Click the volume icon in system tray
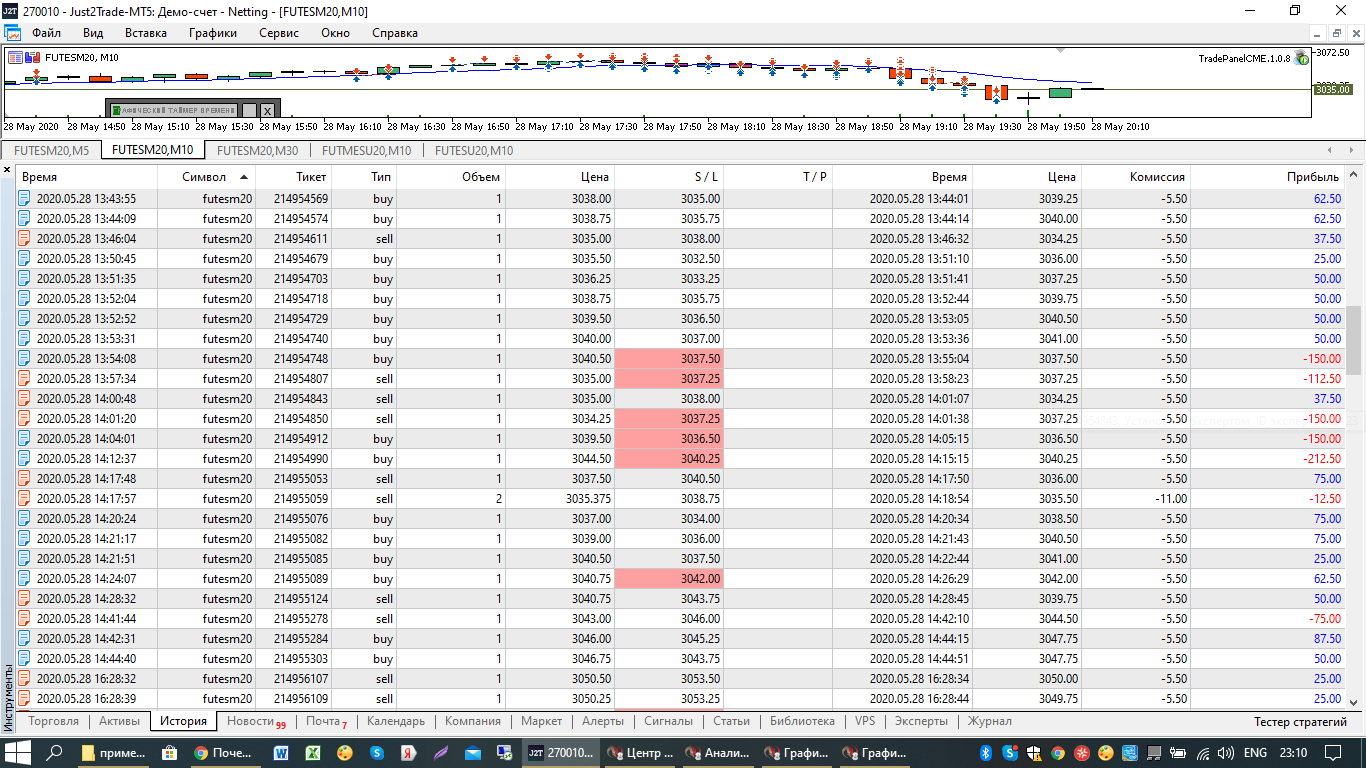Viewport: 1366px width, 768px height. [1225, 752]
